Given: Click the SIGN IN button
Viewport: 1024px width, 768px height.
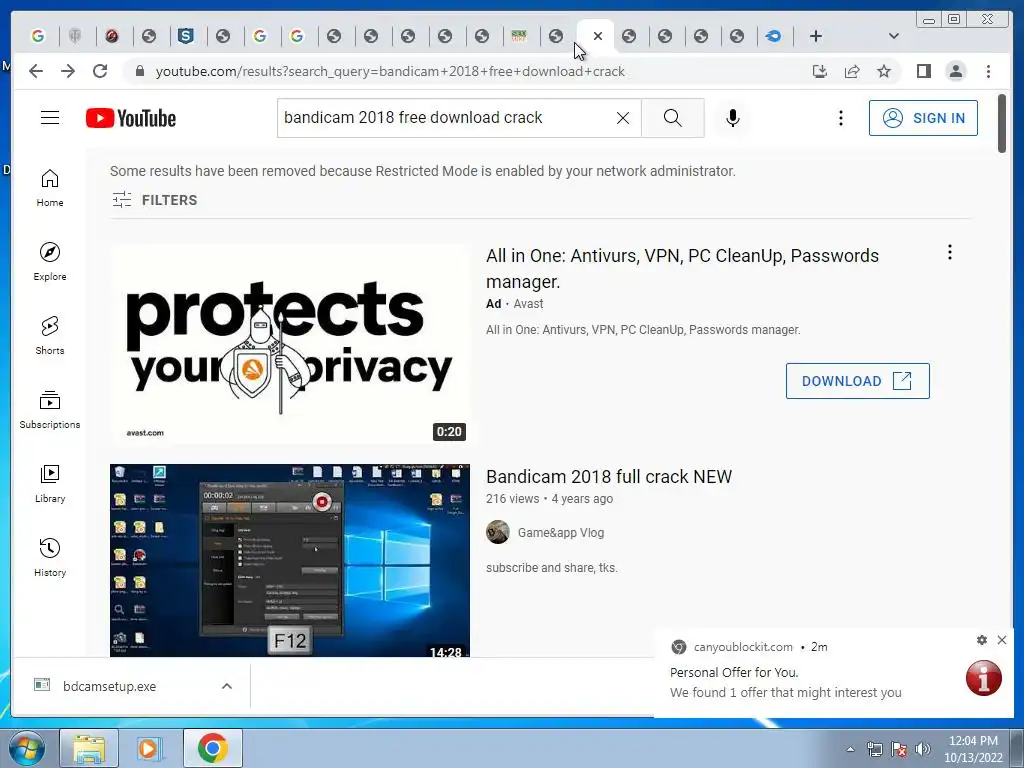Looking at the screenshot, I should click(923, 118).
